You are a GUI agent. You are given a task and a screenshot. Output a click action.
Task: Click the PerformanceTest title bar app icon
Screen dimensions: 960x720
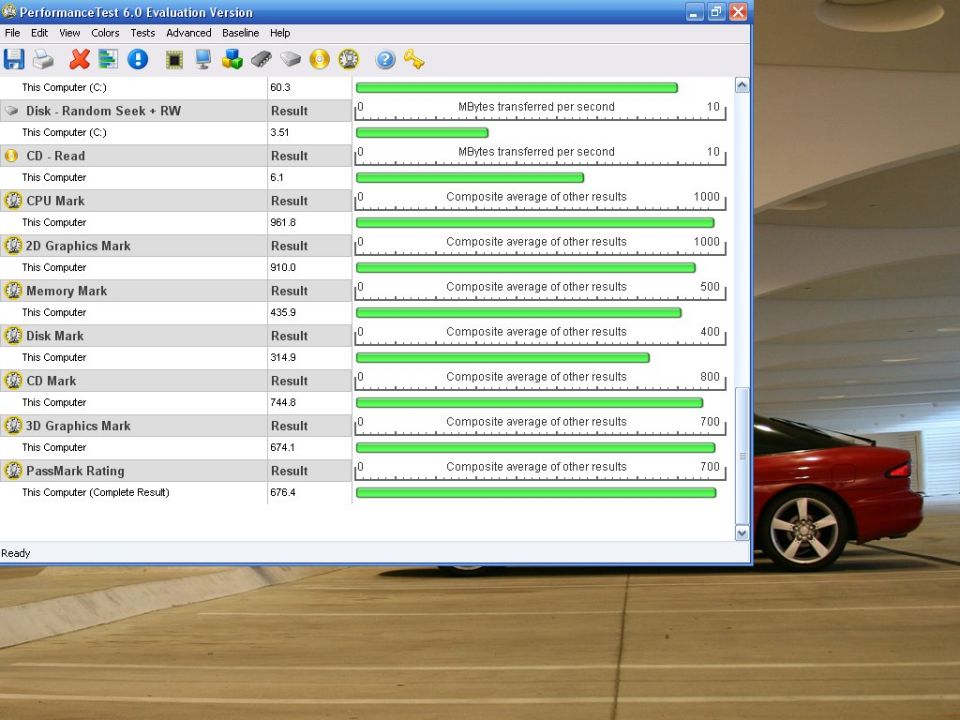(x=9, y=11)
